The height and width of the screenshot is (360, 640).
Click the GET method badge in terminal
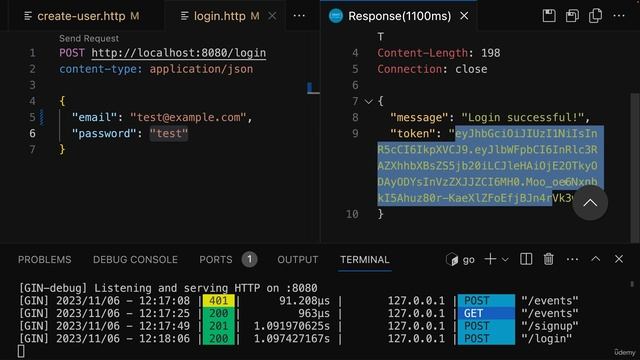[486, 313]
